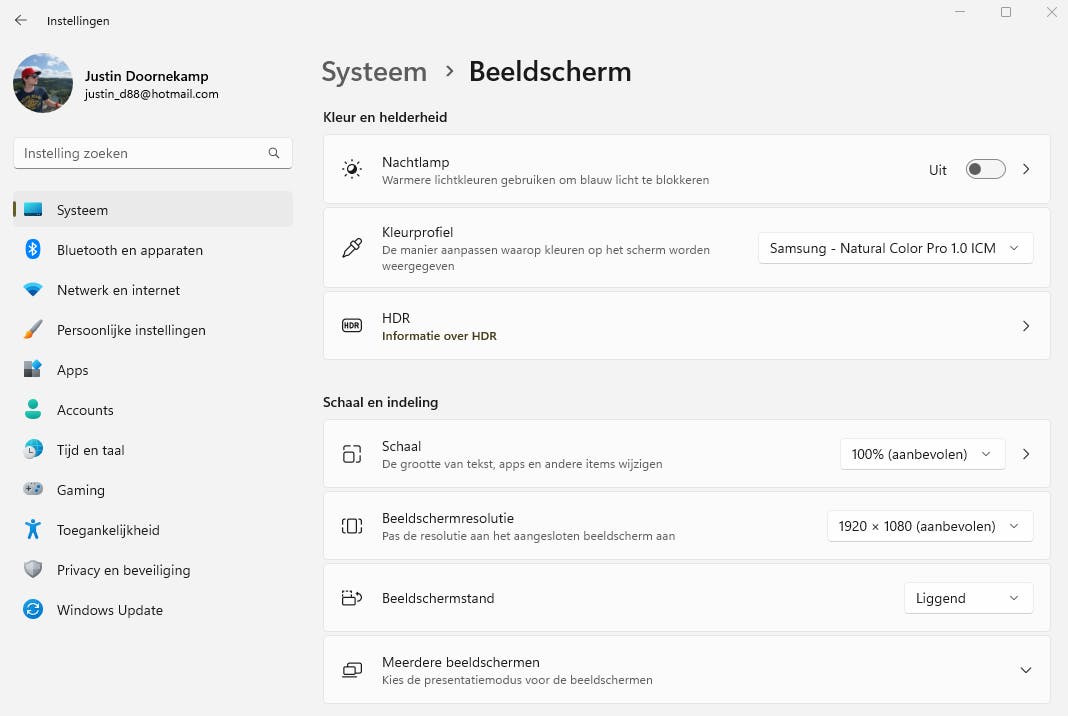The image size is (1068, 716).
Task: Click Systeem in the breadcrumb header
Action: 374,72
